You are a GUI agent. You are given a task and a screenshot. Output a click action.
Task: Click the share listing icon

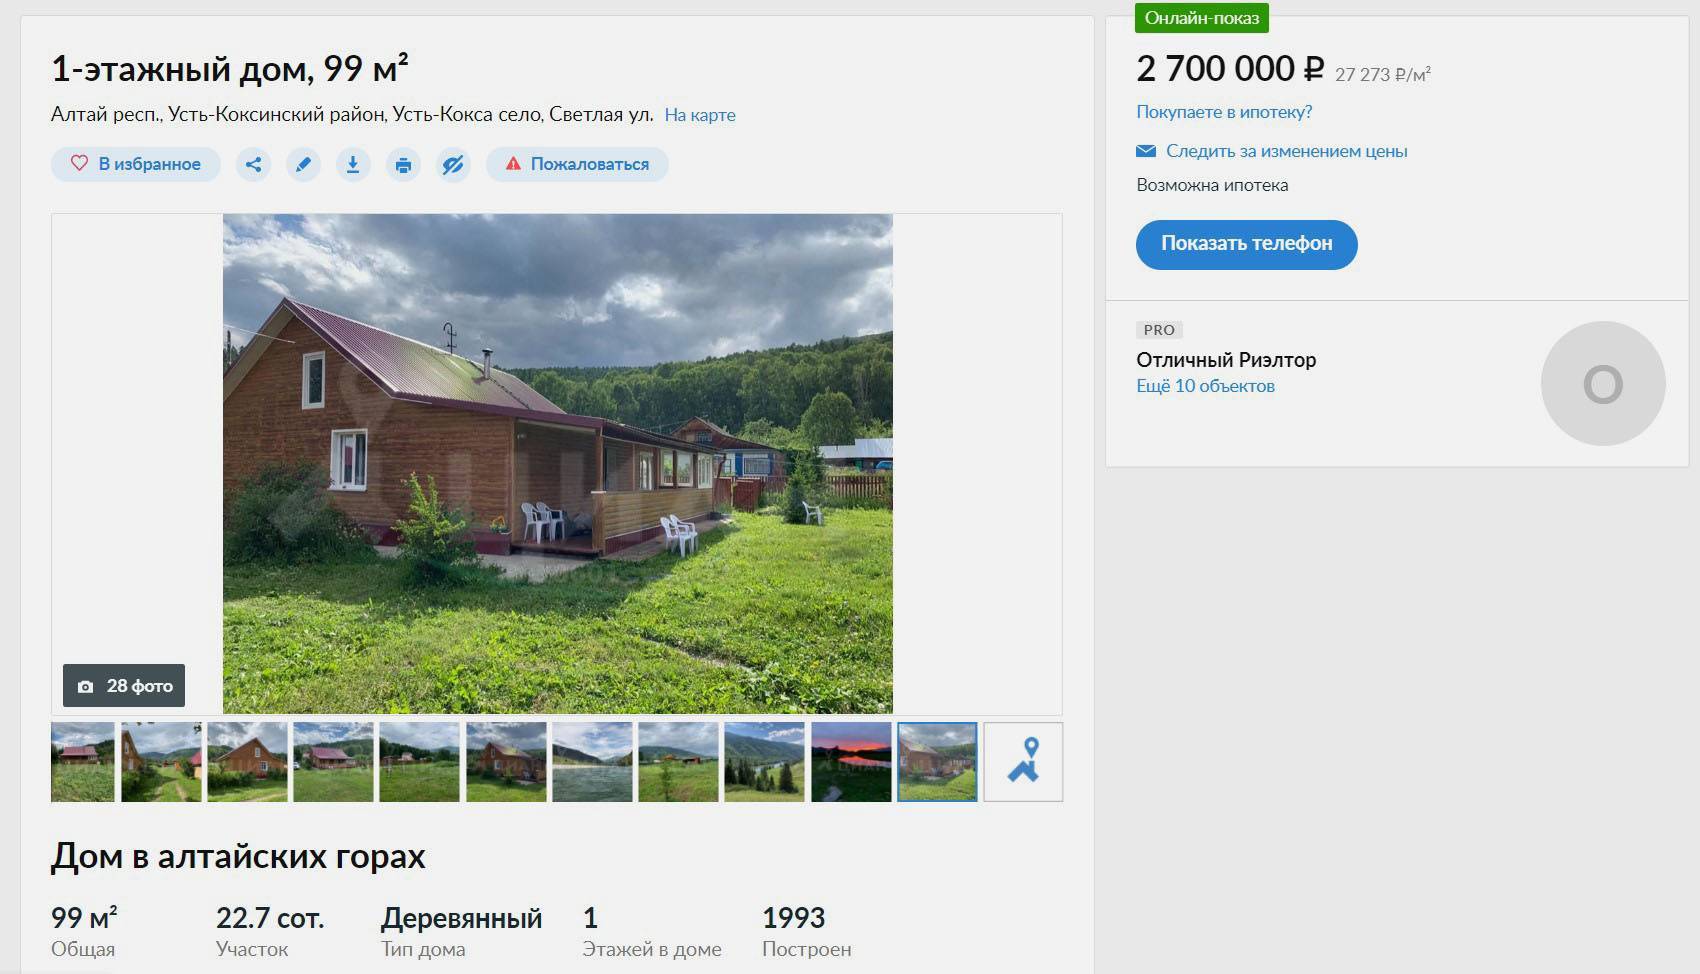click(x=253, y=164)
